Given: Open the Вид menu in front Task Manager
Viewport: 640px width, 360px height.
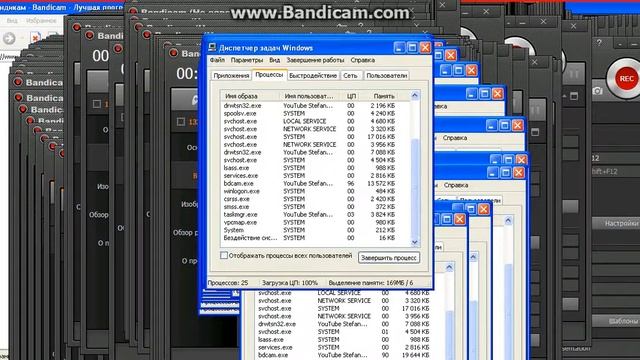Looking at the screenshot, I should [x=274, y=60].
